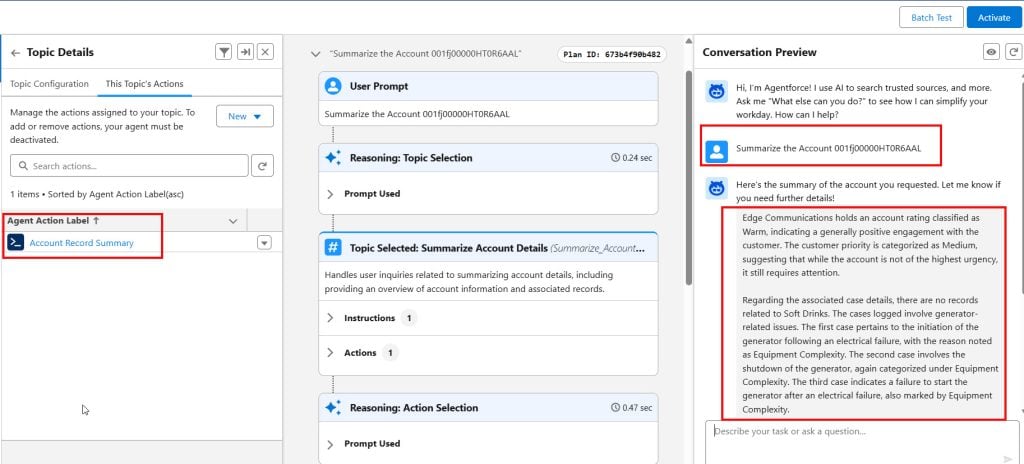Click the clock icon next to 0.47 sec
Screen dimensions: 1024x464
tap(615, 408)
